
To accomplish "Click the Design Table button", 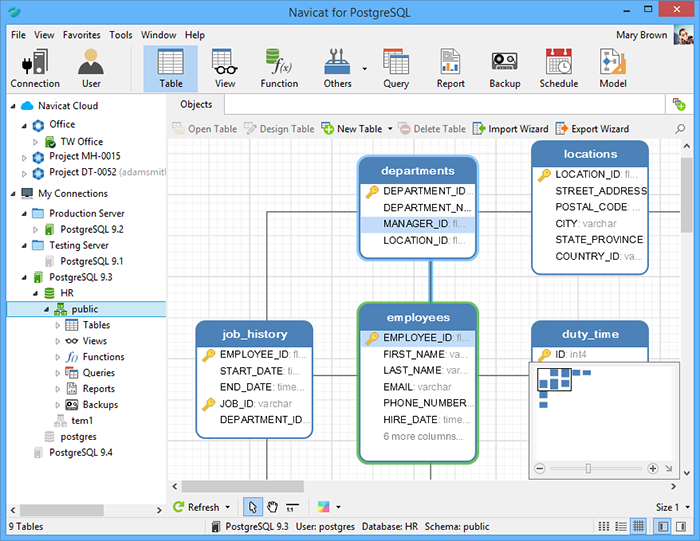I will tap(279, 129).
